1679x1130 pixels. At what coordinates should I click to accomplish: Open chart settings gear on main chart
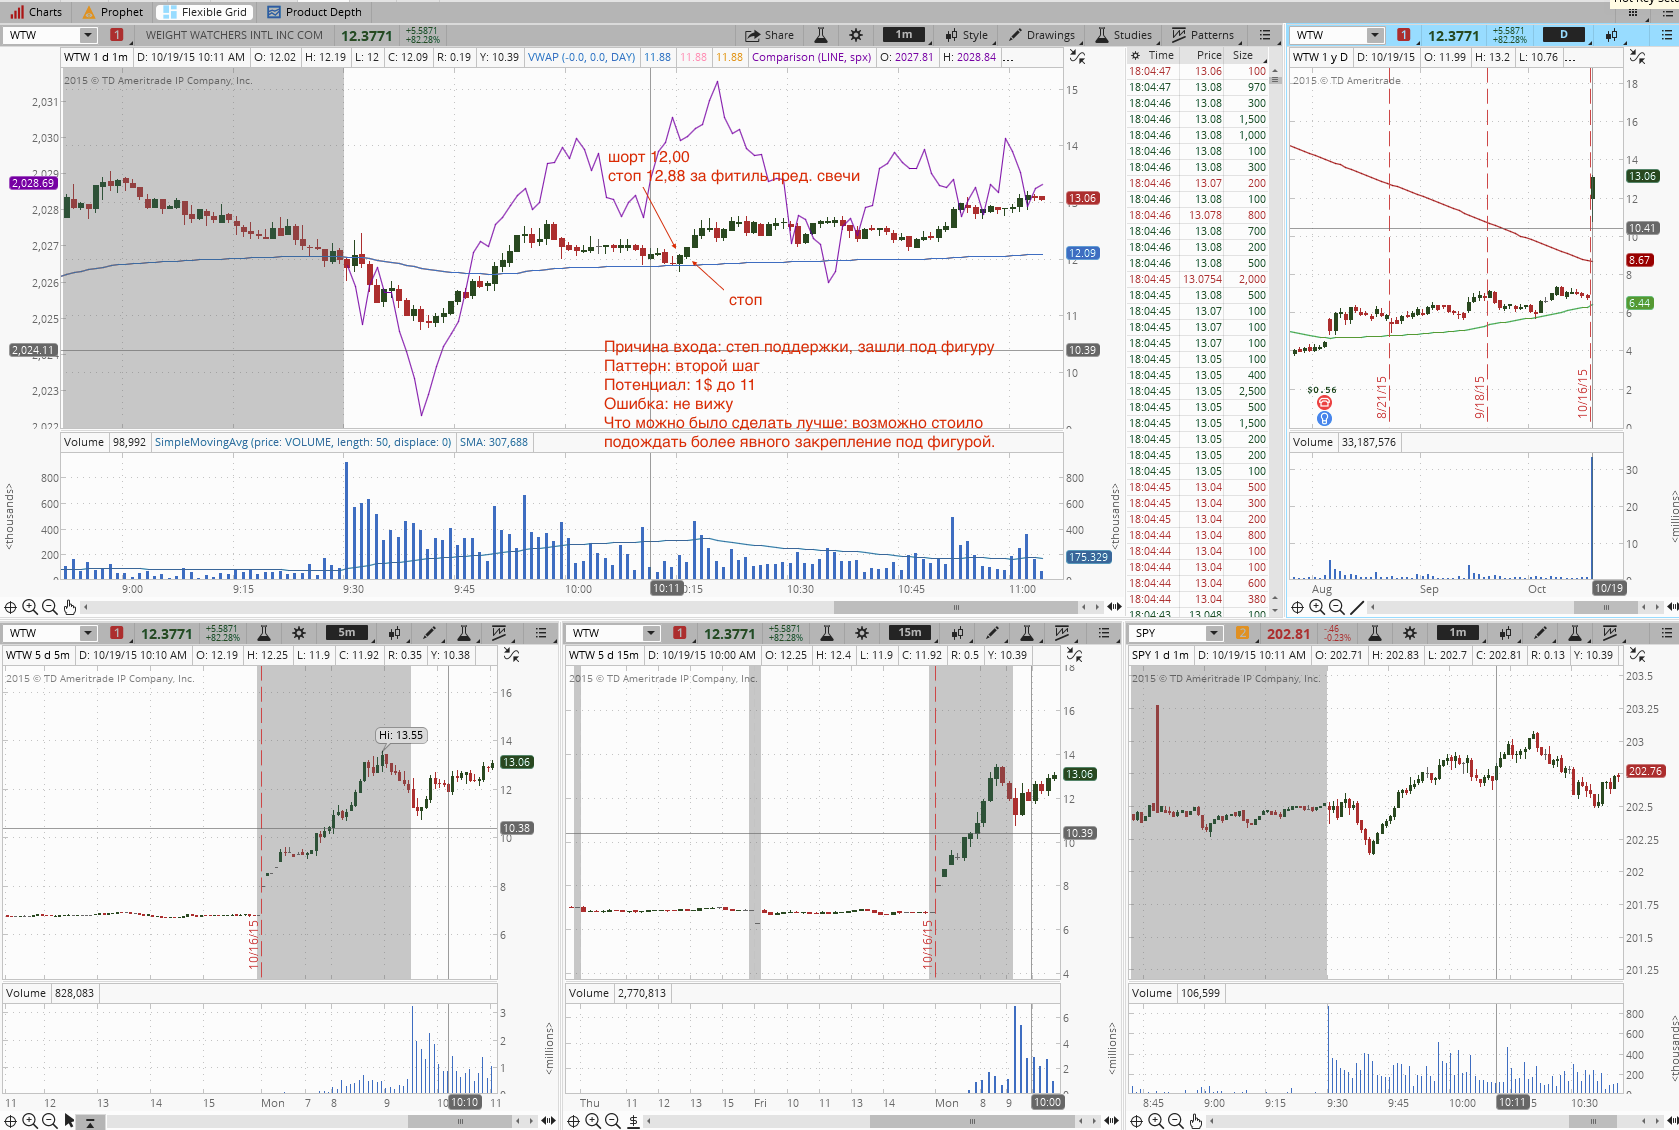856,35
